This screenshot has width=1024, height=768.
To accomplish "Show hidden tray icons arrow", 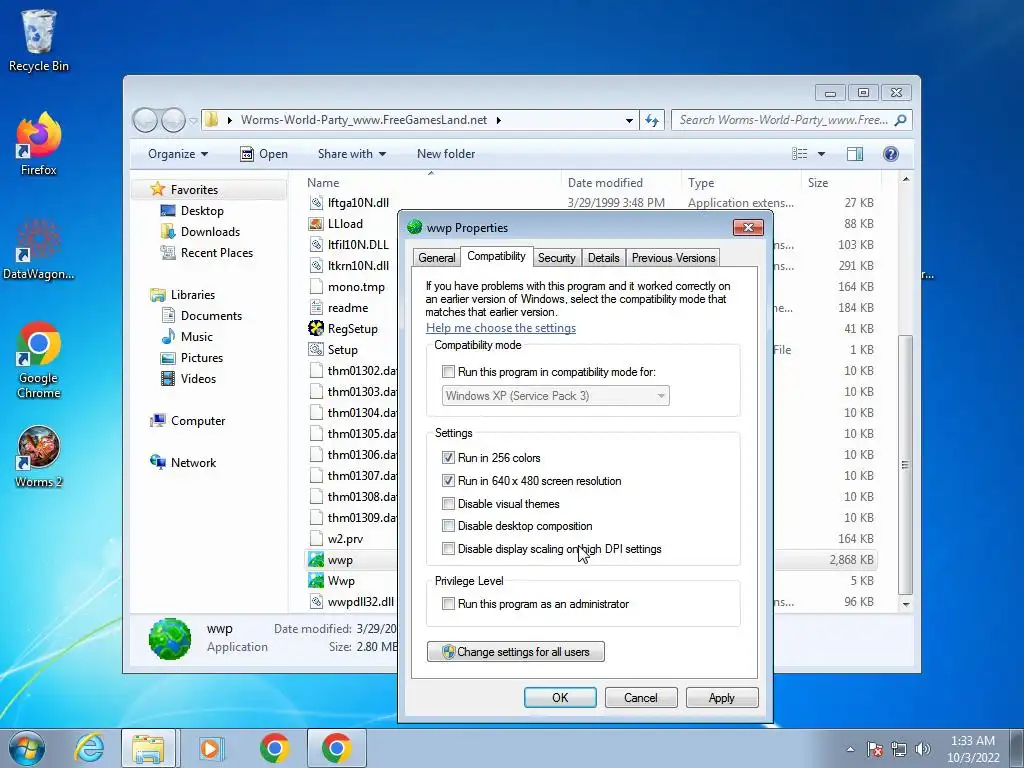I will pos(850,749).
